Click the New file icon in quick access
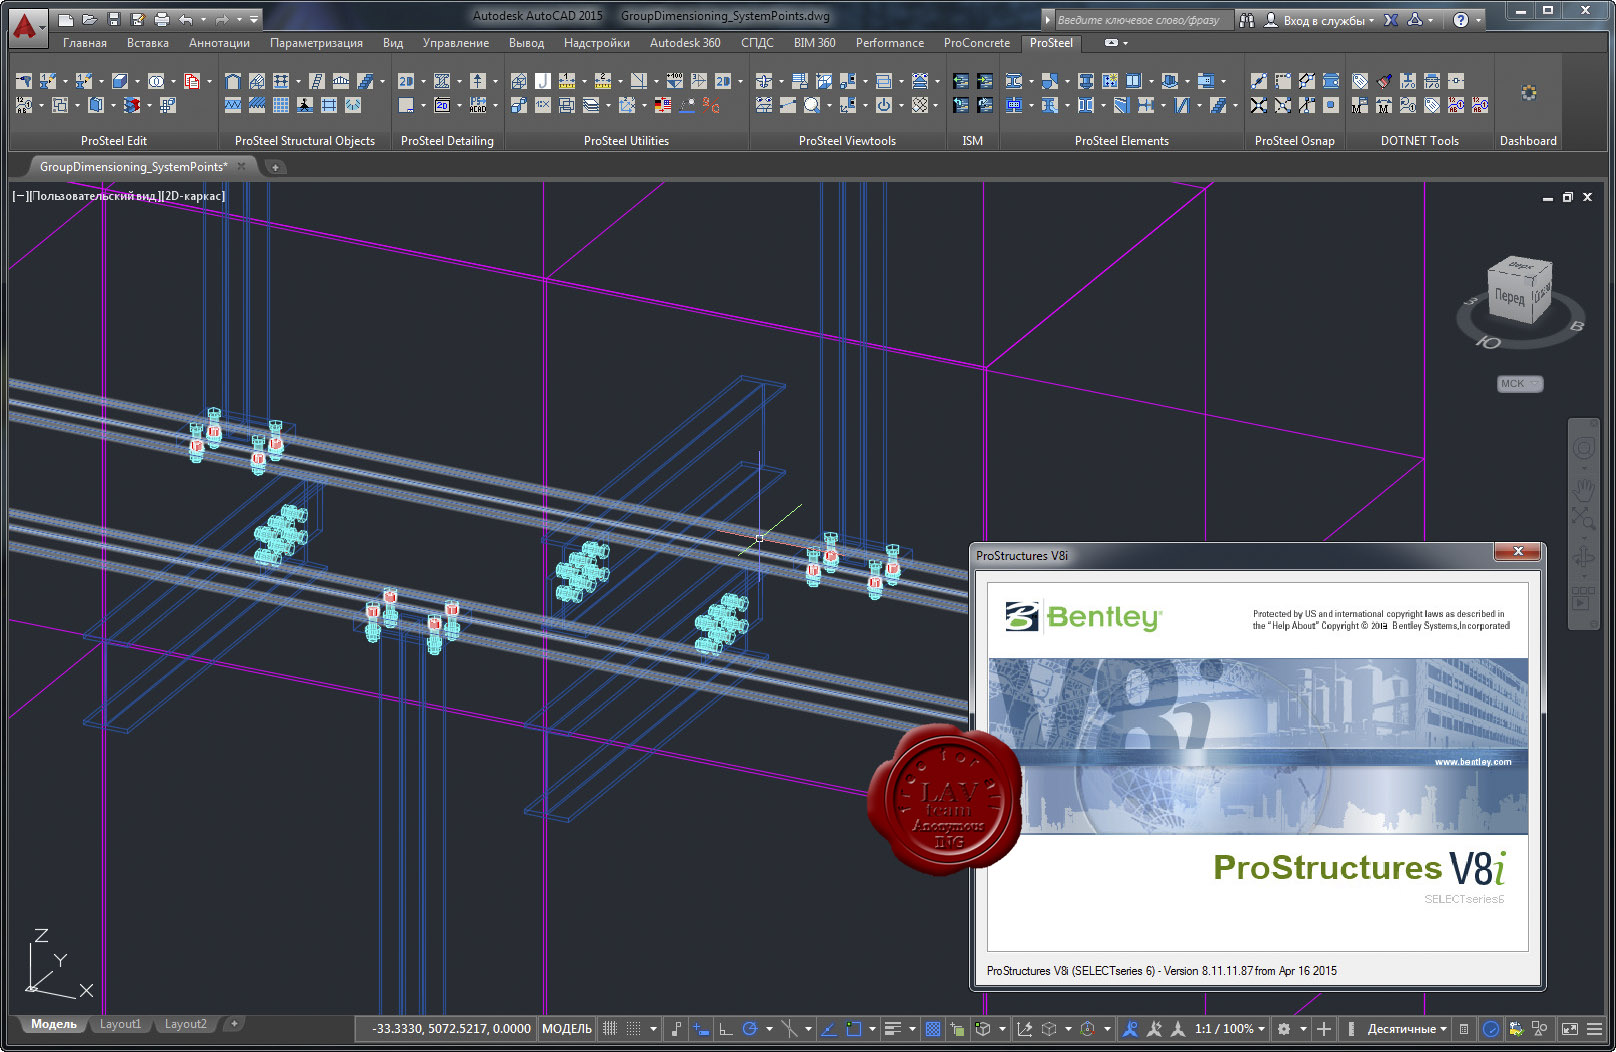The width and height of the screenshot is (1616, 1052). [66, 19]
